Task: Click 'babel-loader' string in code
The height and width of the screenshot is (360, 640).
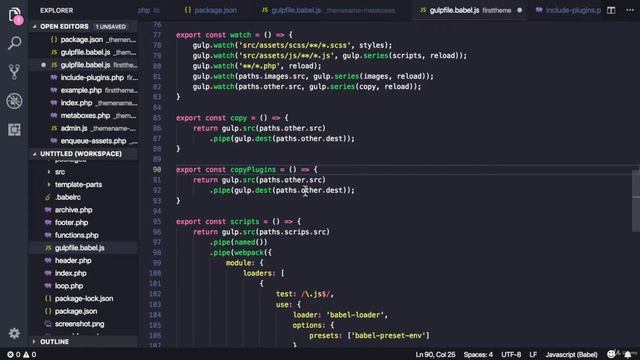Action: (x=355, y=315)
